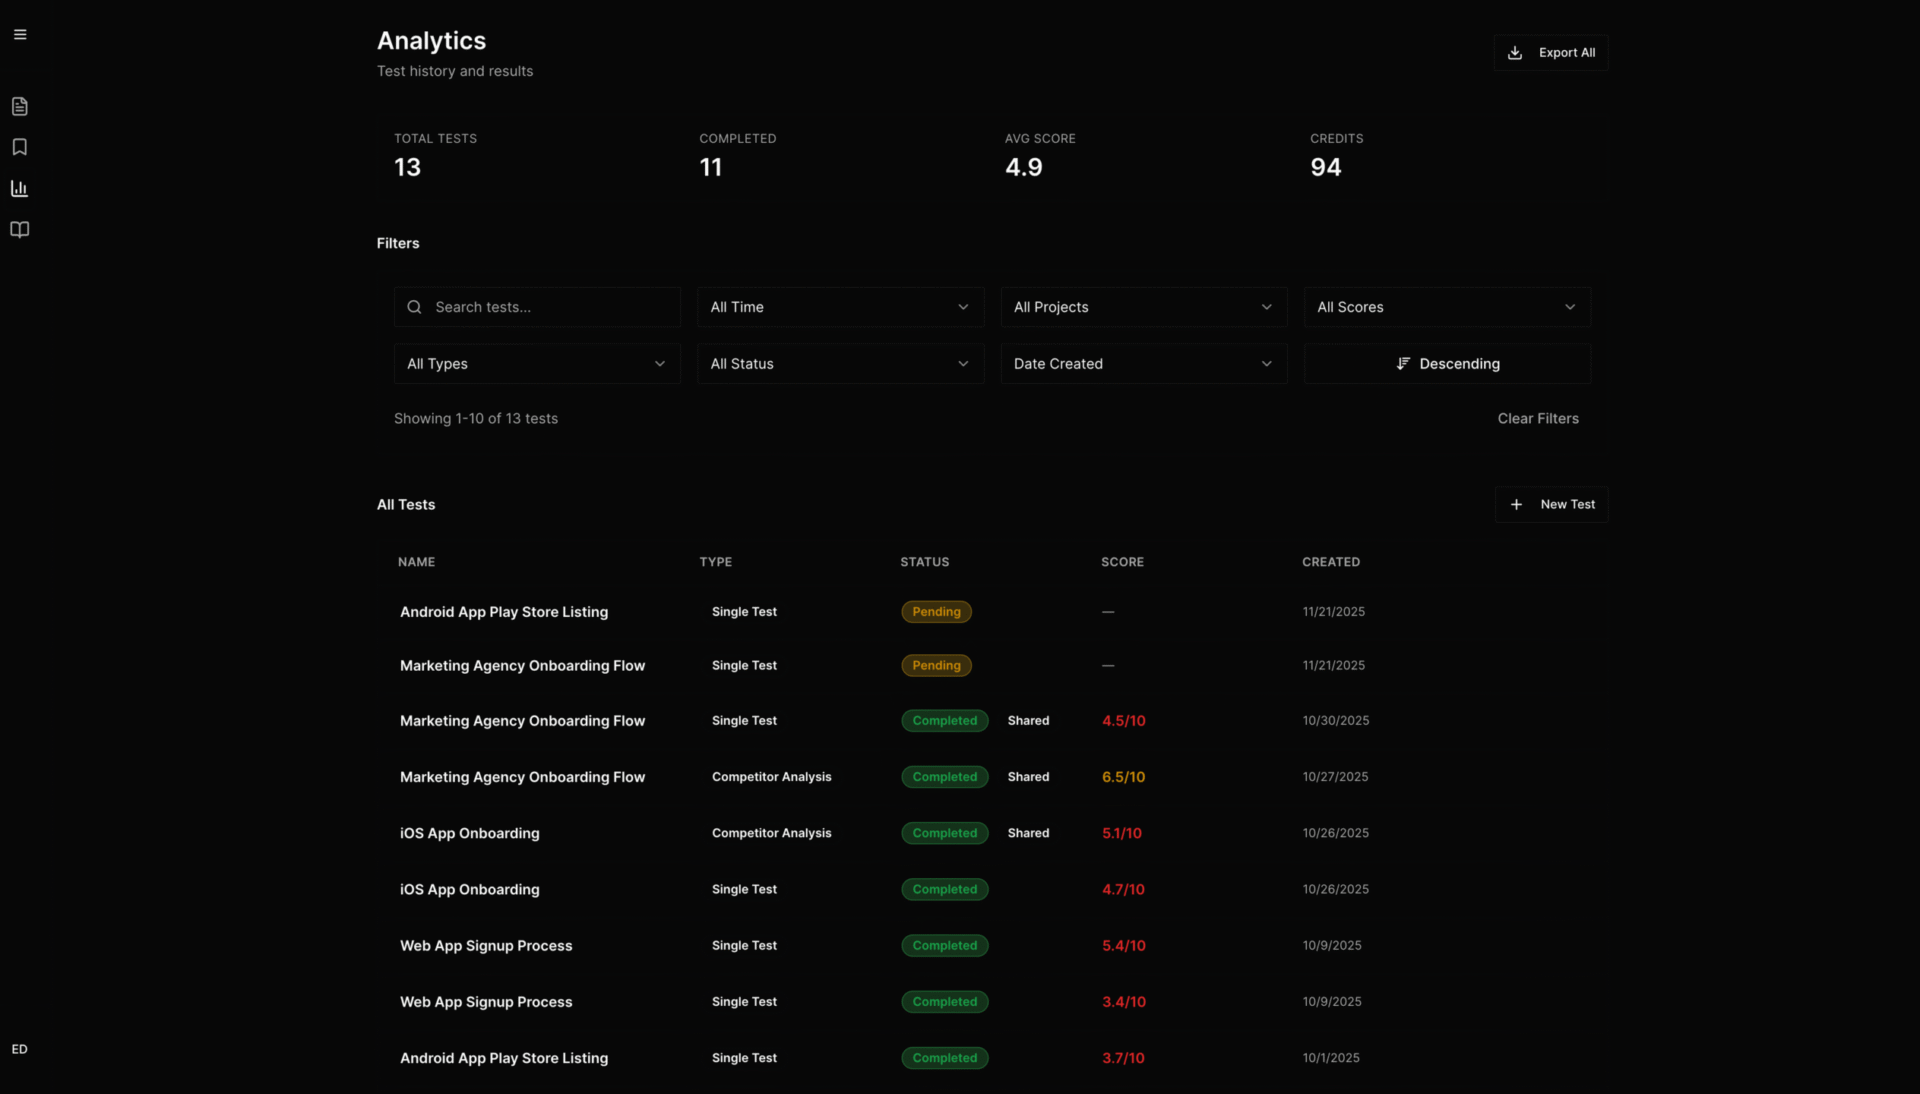Open the All Scores dropdown
Screen dimensions: 1920x1094
(1447, 307)
